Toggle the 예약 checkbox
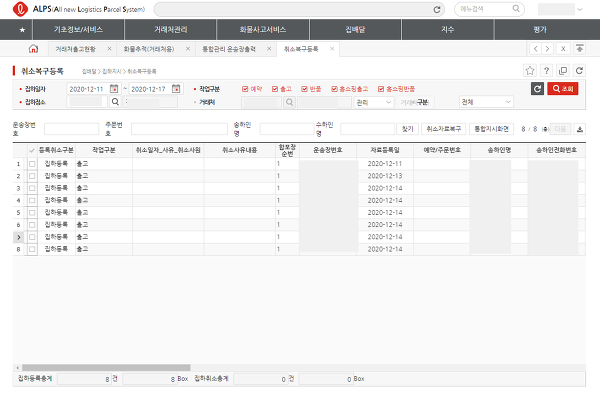 click(x=245, y=89)
